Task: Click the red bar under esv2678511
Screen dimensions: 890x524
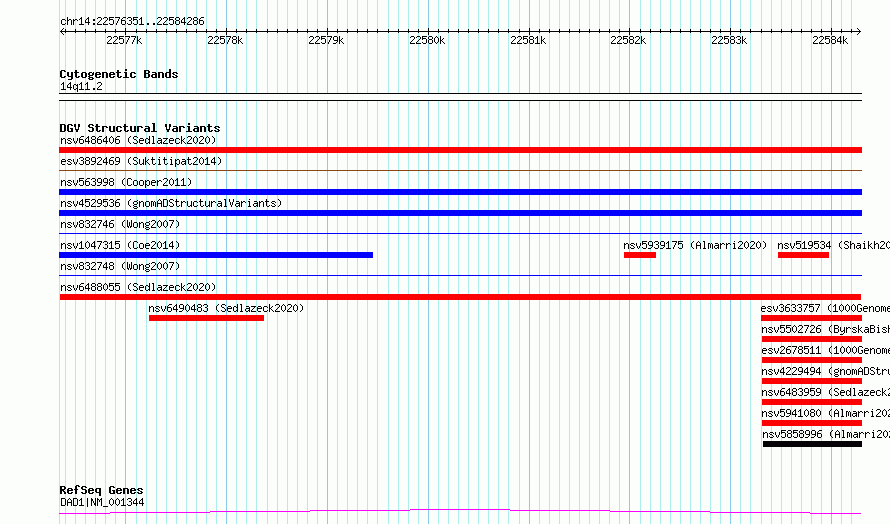Action: tap(812, 360)
